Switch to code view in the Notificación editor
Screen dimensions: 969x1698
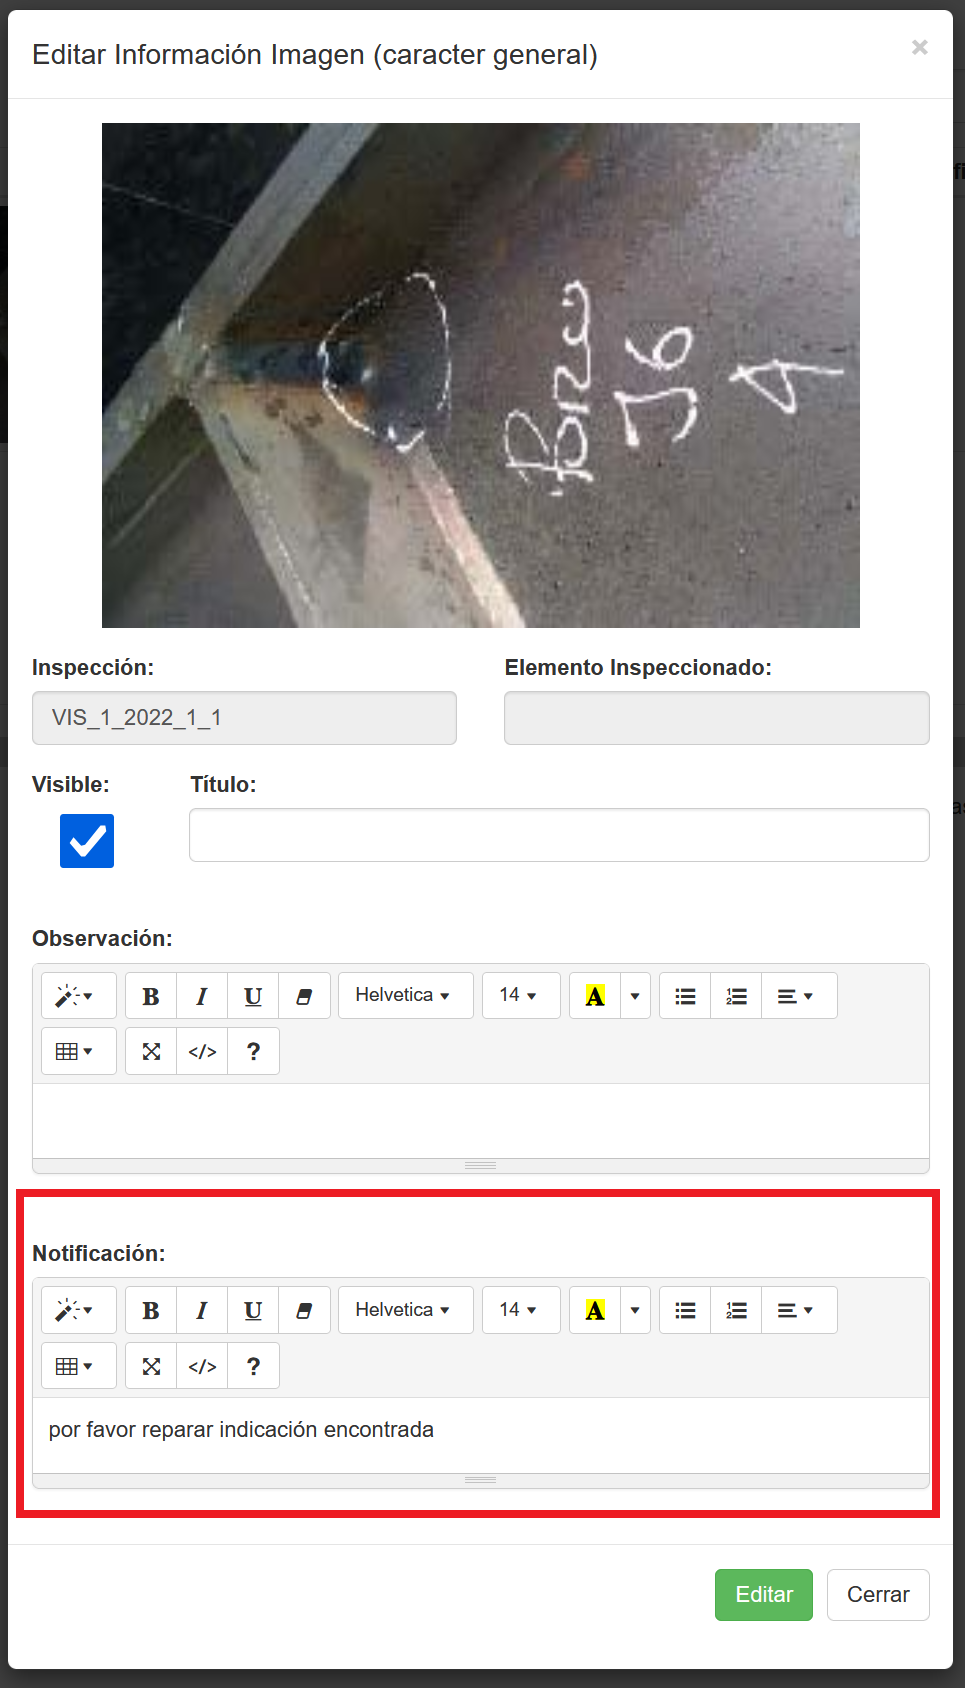[202, 1367]
